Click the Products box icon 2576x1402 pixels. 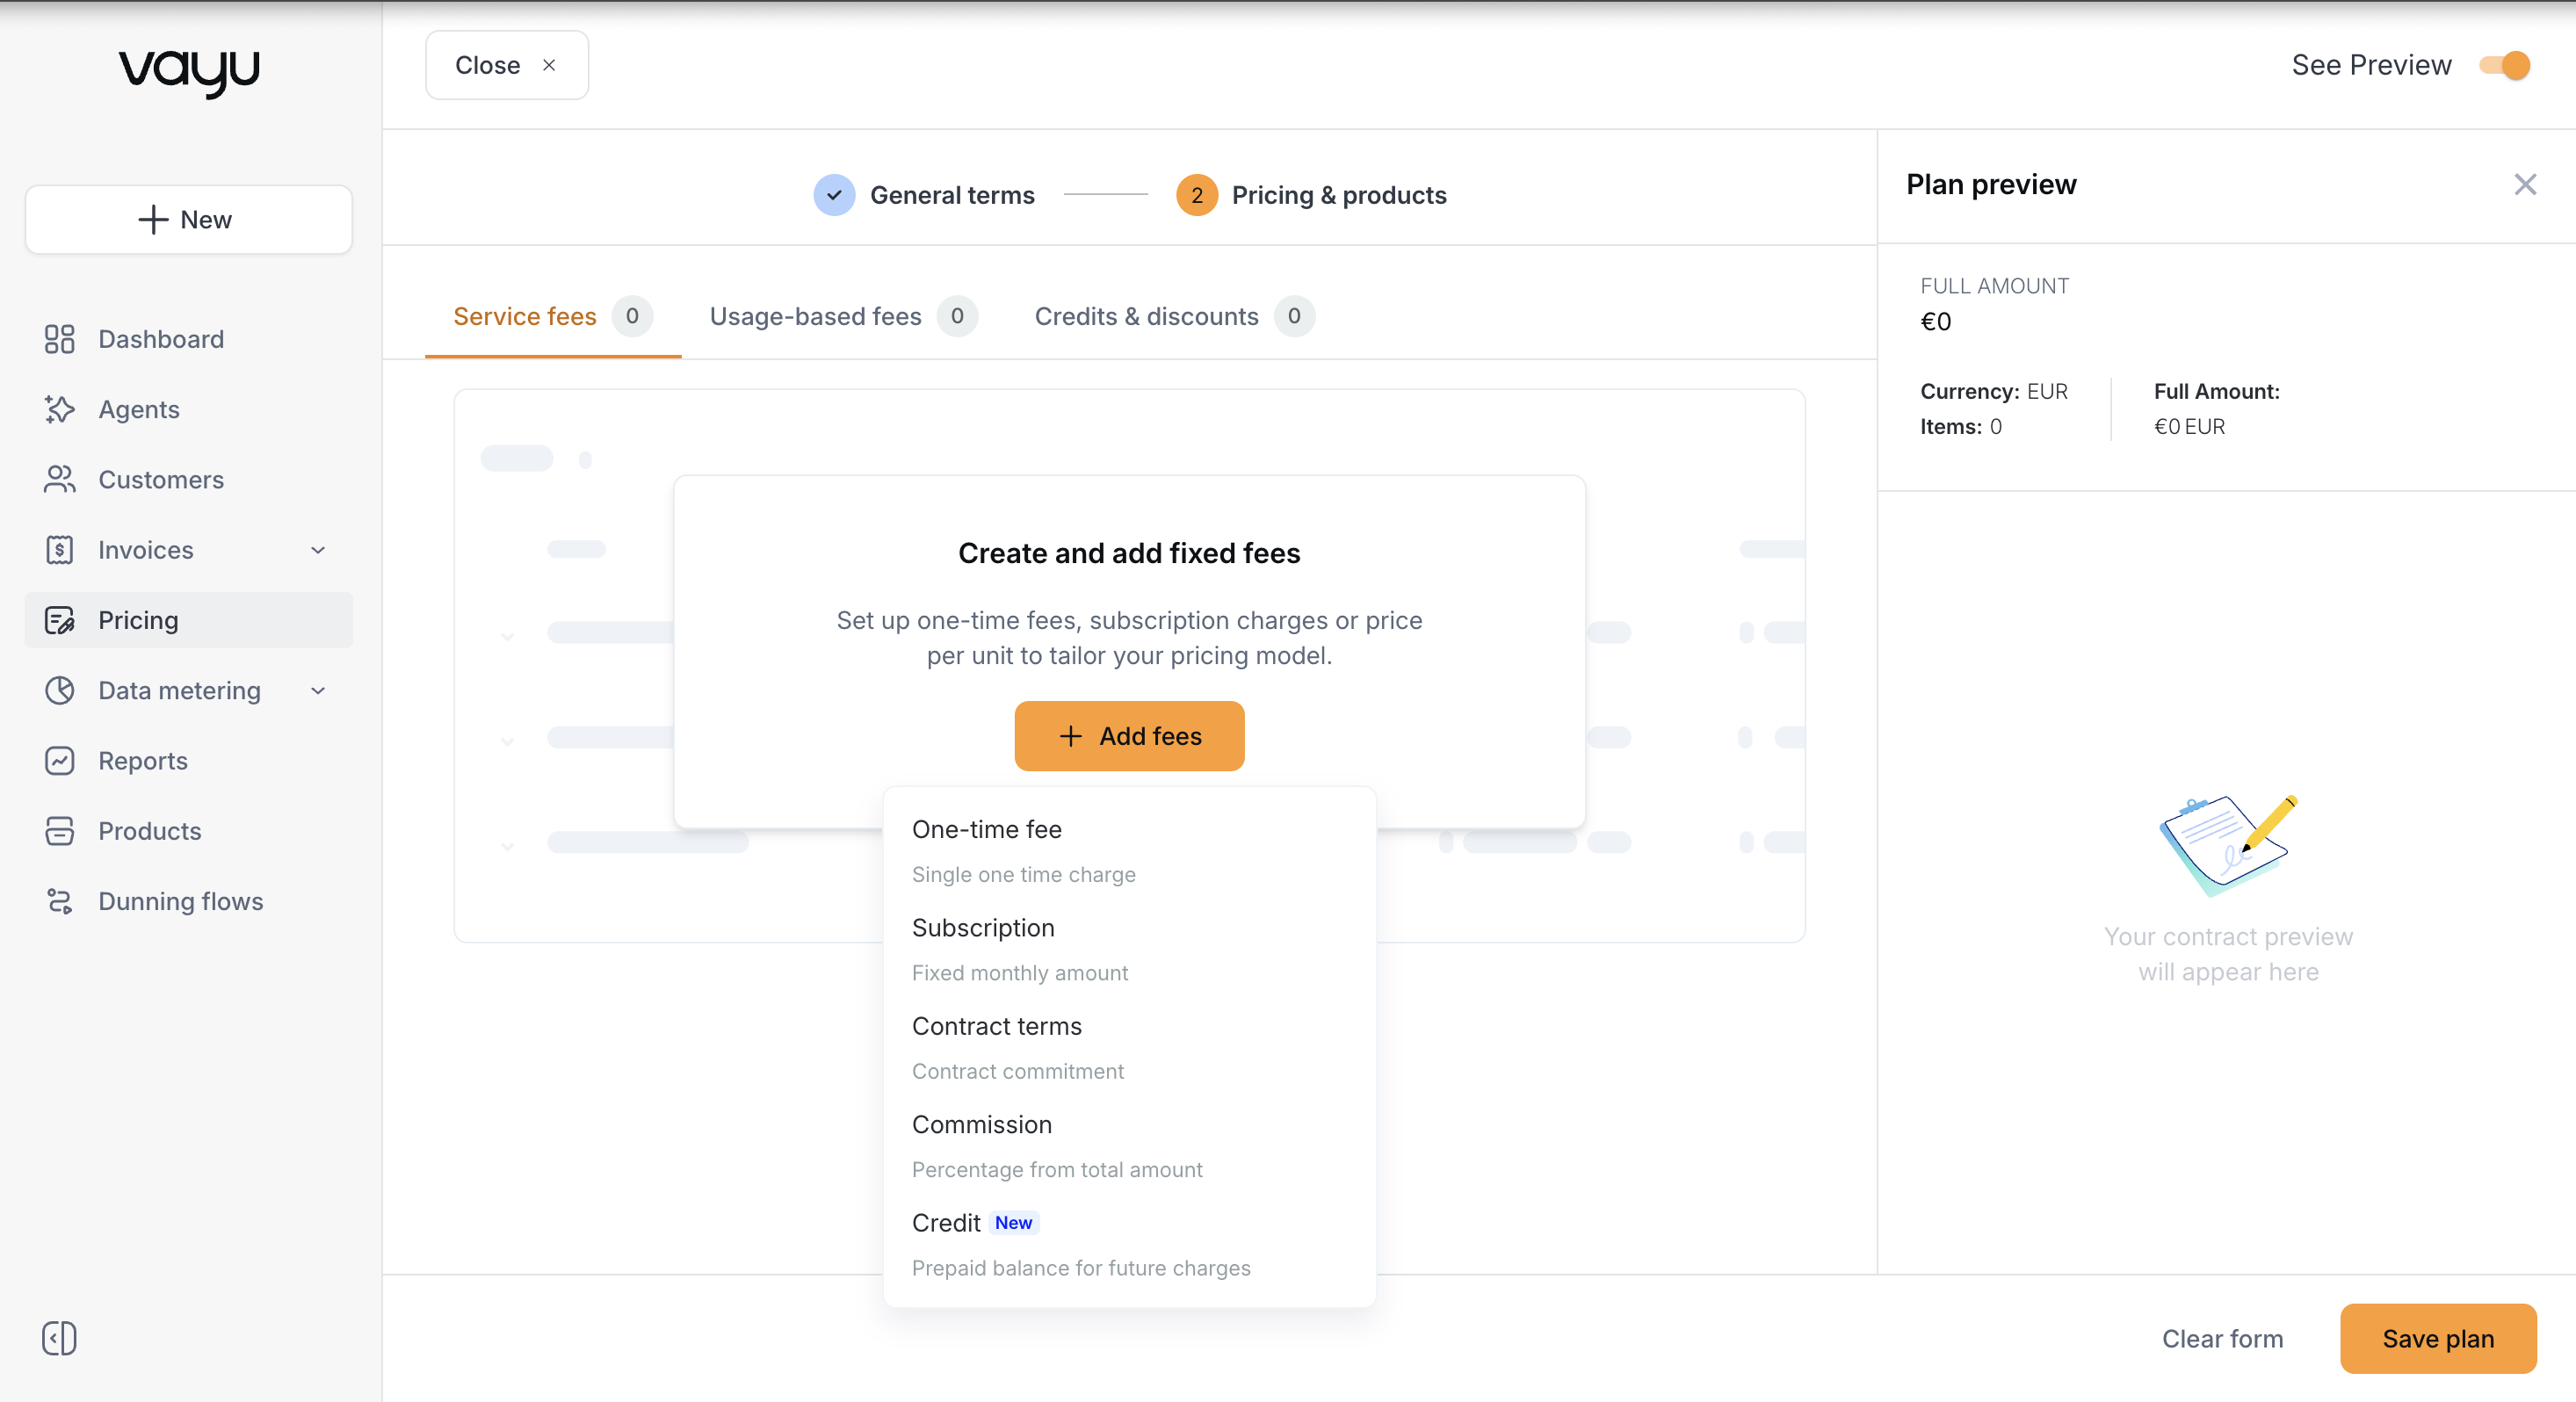coord(59,831)
